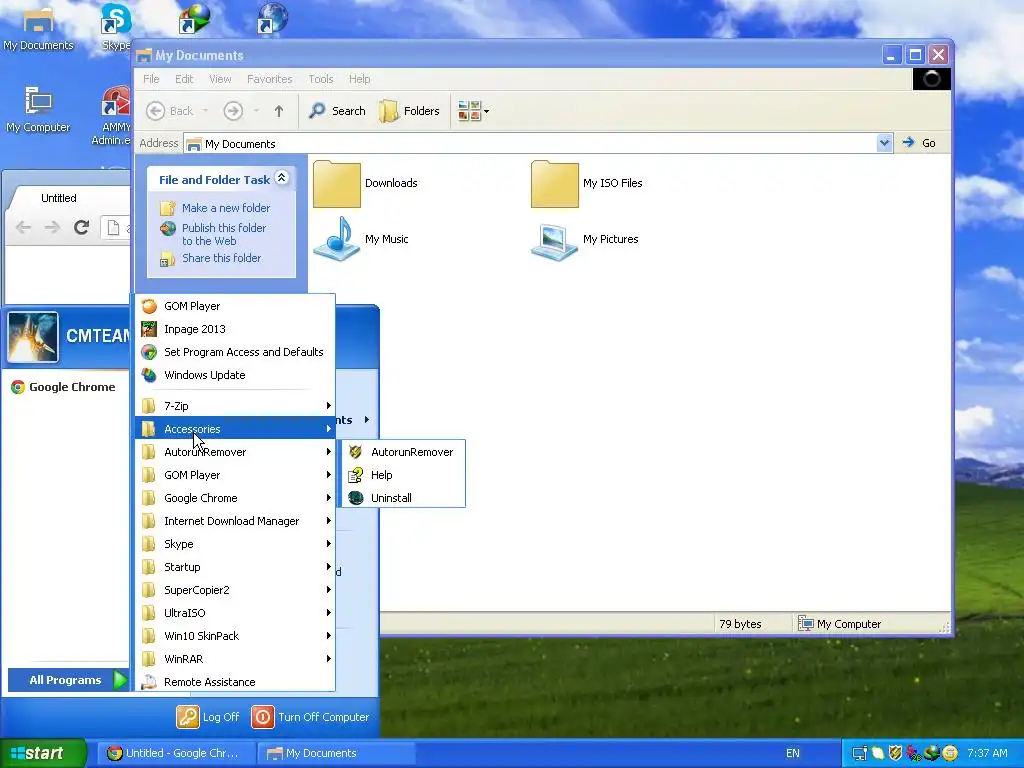This screenshot has height=768, width=1024.
Task: Expand the Win10 SkinPack program folder
Action: coord(235,636)
